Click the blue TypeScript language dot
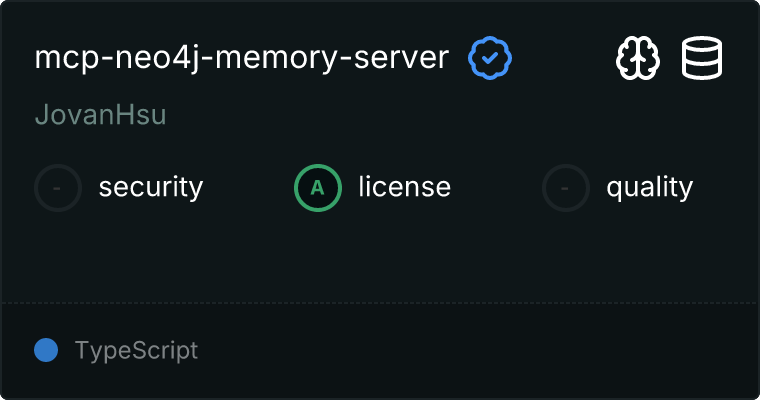Viewport: 760px width, 400px height. click(46, 350)
